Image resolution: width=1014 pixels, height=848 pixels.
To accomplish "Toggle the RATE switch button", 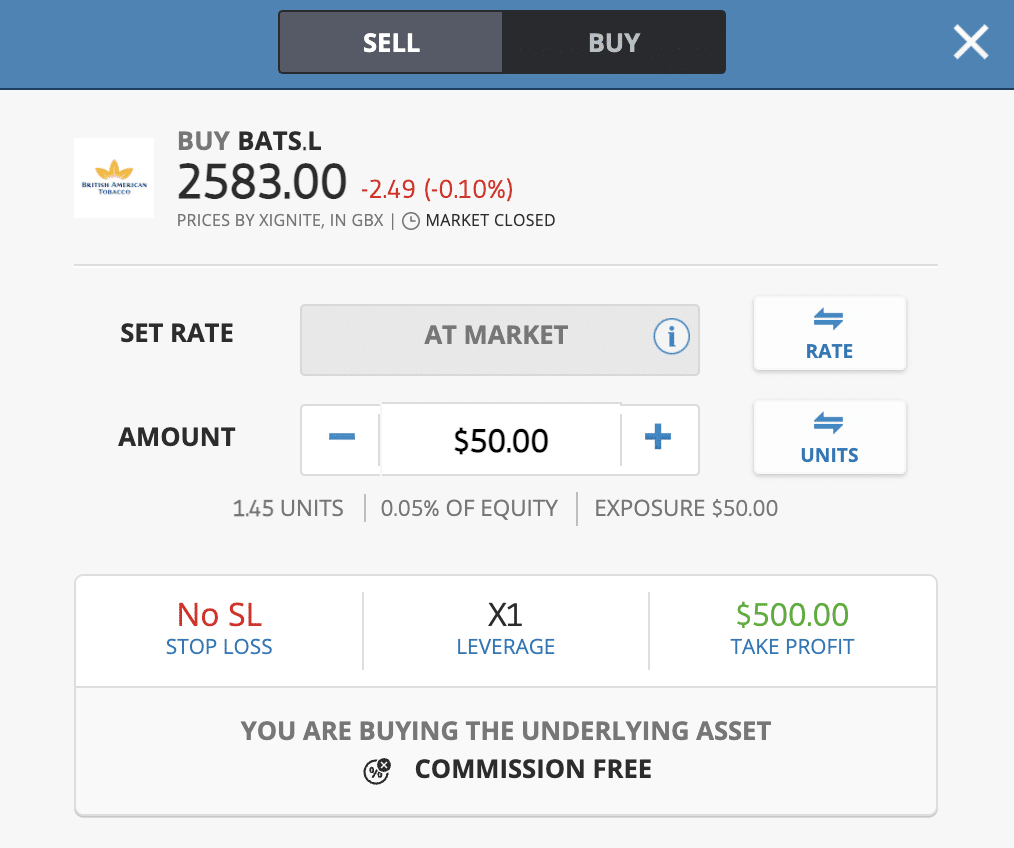I will tap(829, 334).
